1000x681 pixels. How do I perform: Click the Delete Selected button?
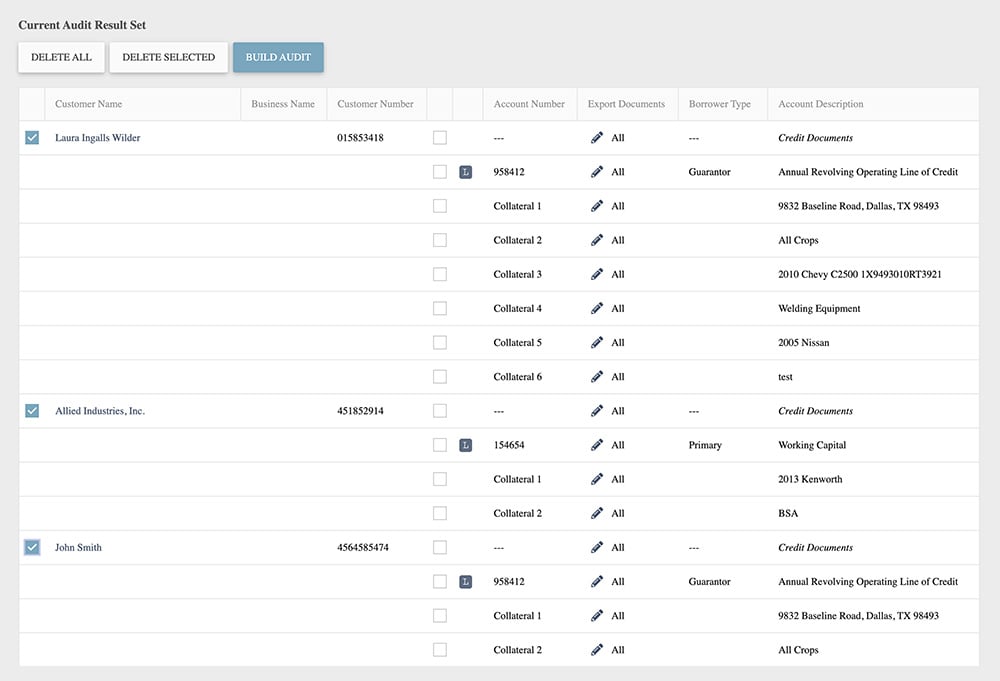coord(168,57)
